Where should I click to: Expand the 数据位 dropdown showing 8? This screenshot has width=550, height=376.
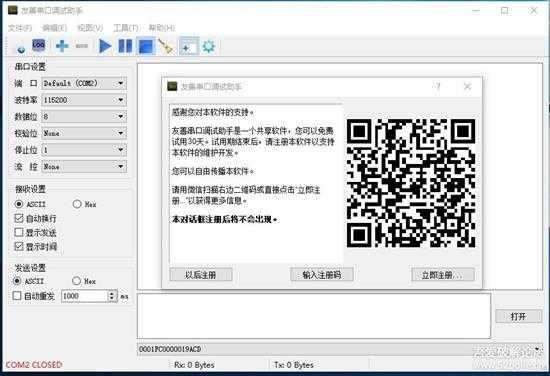(x=84, y=116)
